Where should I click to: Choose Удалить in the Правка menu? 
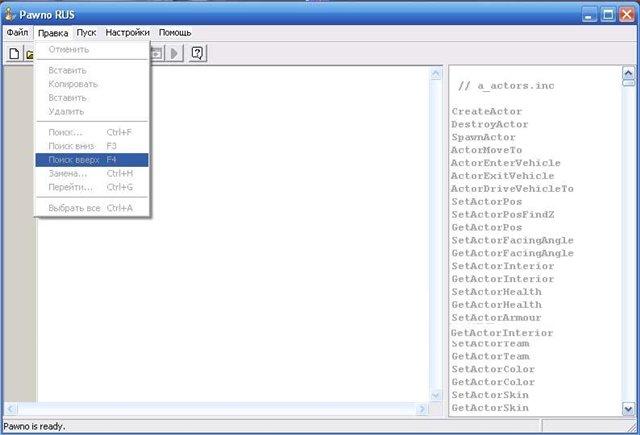pos(92,111)
